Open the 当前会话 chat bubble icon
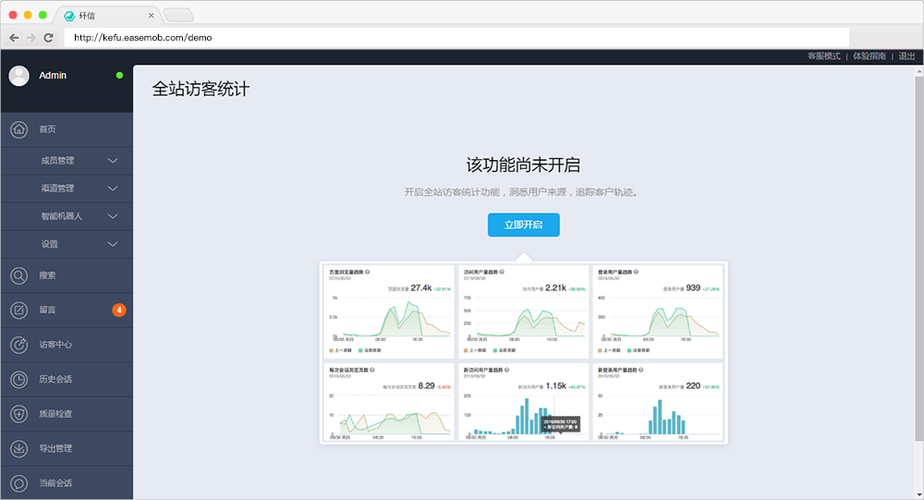 [x=19, y=483]
